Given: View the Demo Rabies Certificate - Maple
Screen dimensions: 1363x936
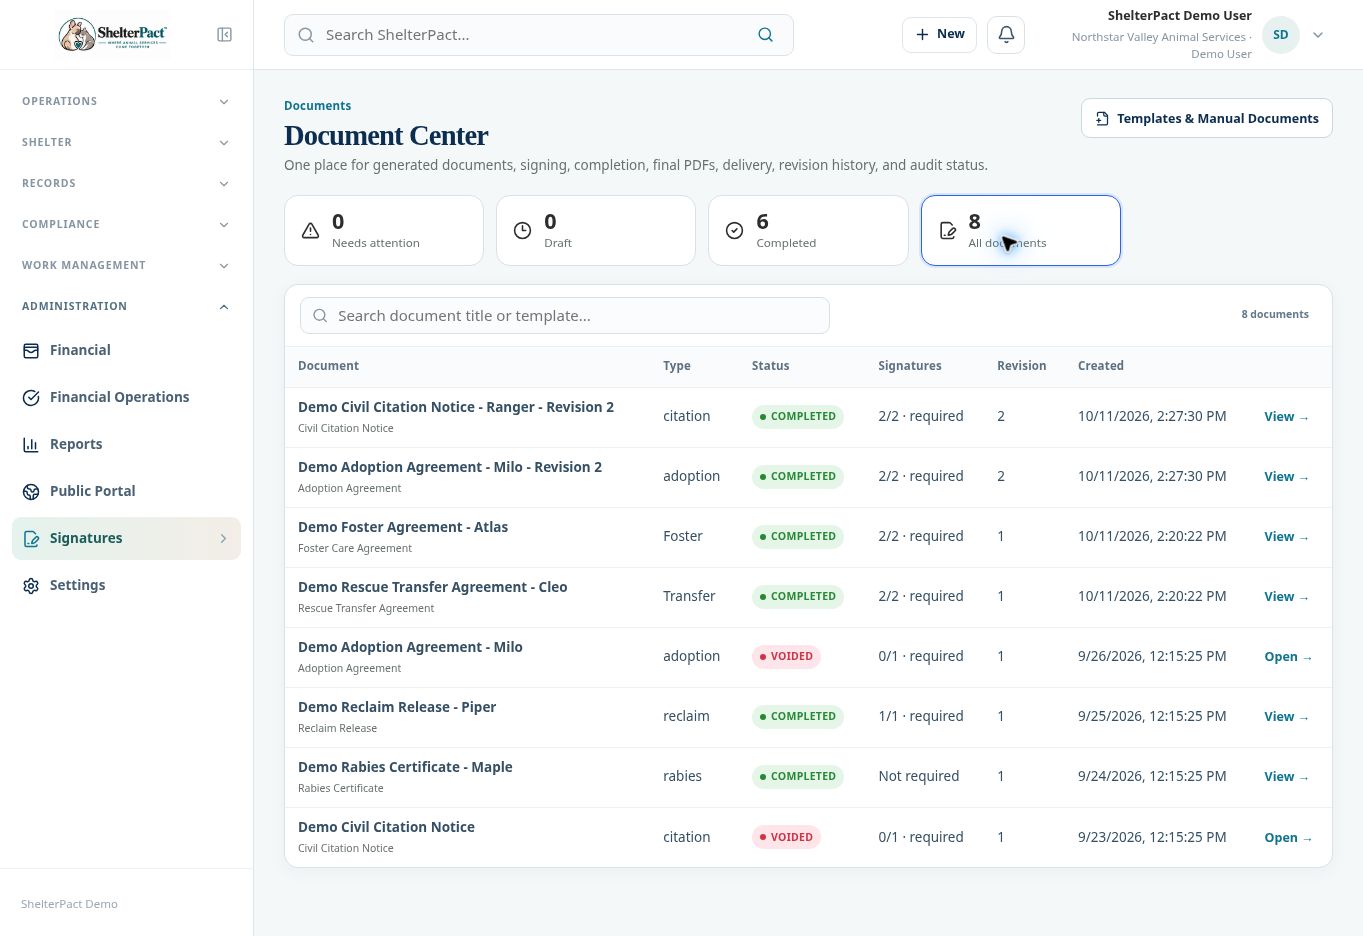Looking at the screenshot, I should coord(1286,777).
